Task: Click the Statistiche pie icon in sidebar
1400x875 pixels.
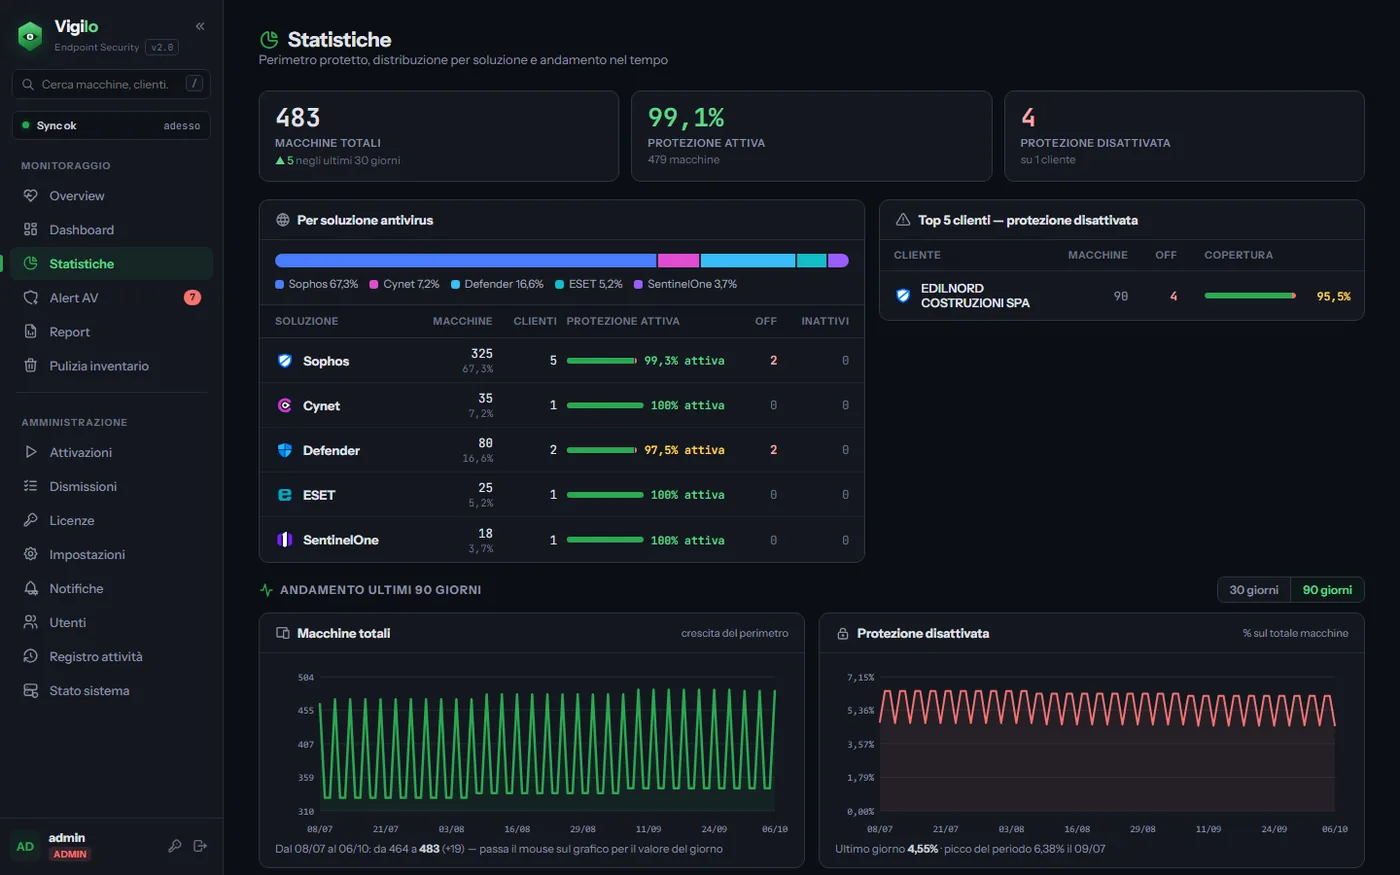Action: pyautogui.click(x=30, y=264)
